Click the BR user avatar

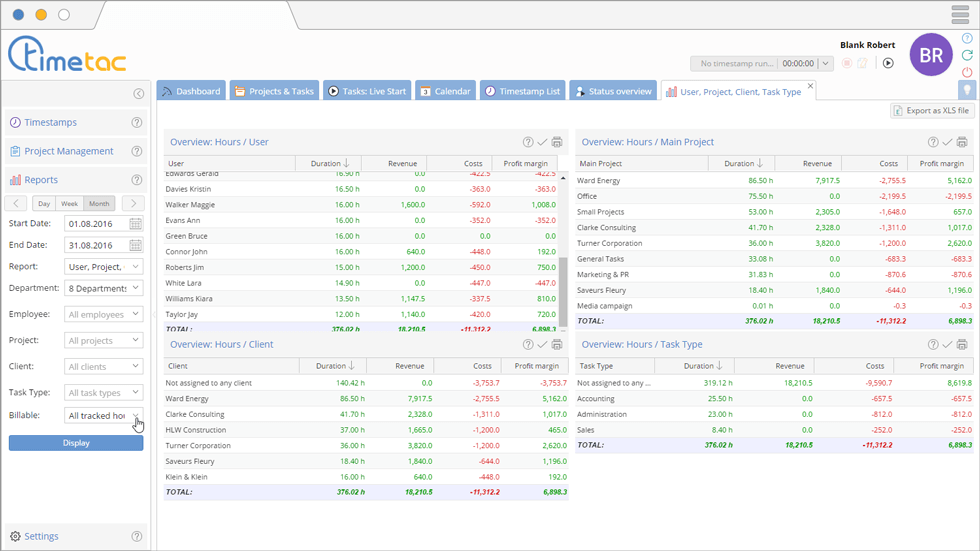pyautogui.click(x=931, y=55)
